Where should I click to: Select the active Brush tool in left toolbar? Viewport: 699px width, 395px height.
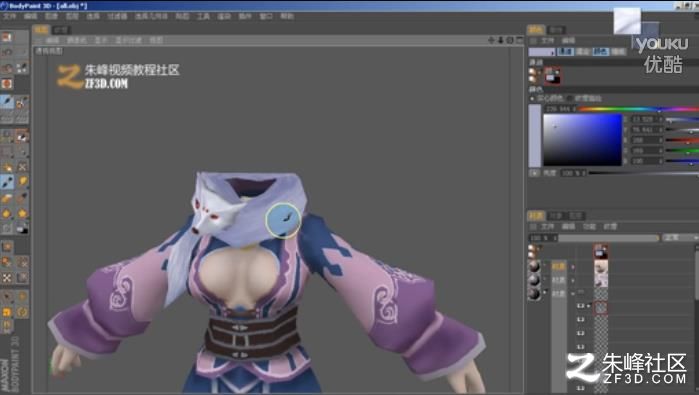click(x=7, y=181)
